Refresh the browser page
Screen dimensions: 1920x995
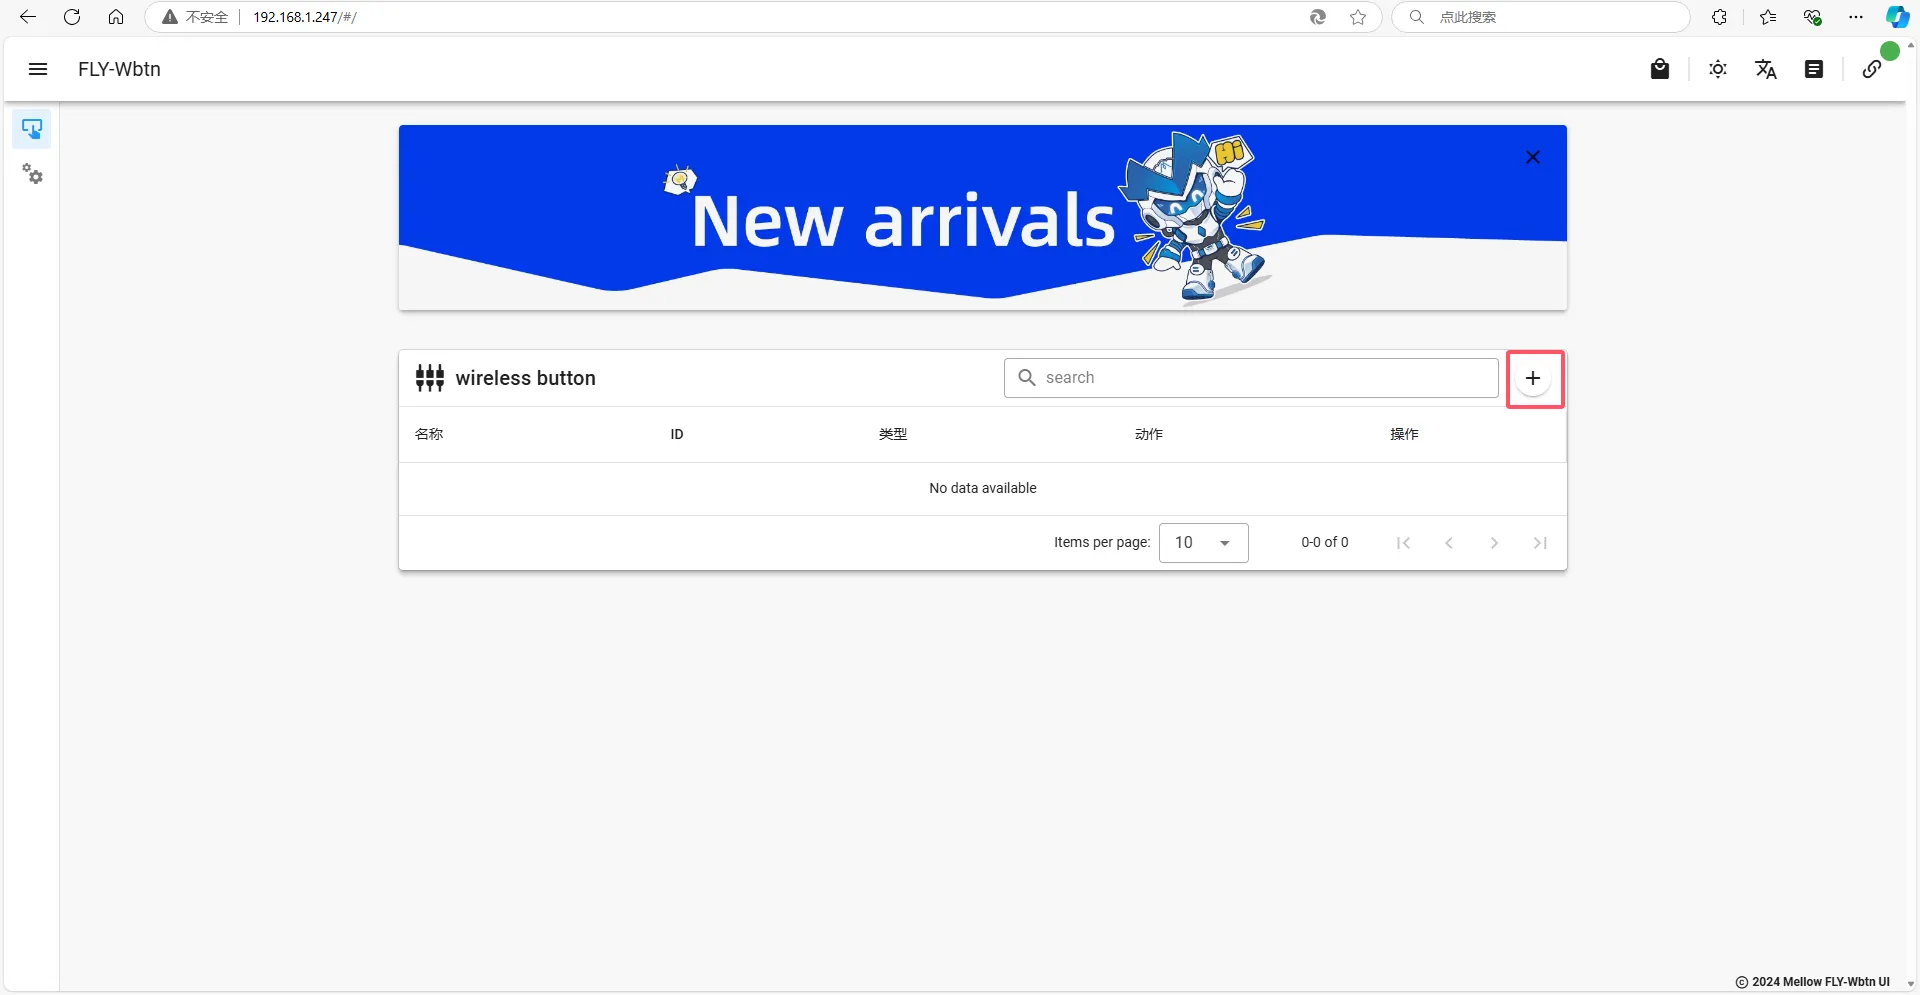[x=72, y=17]
